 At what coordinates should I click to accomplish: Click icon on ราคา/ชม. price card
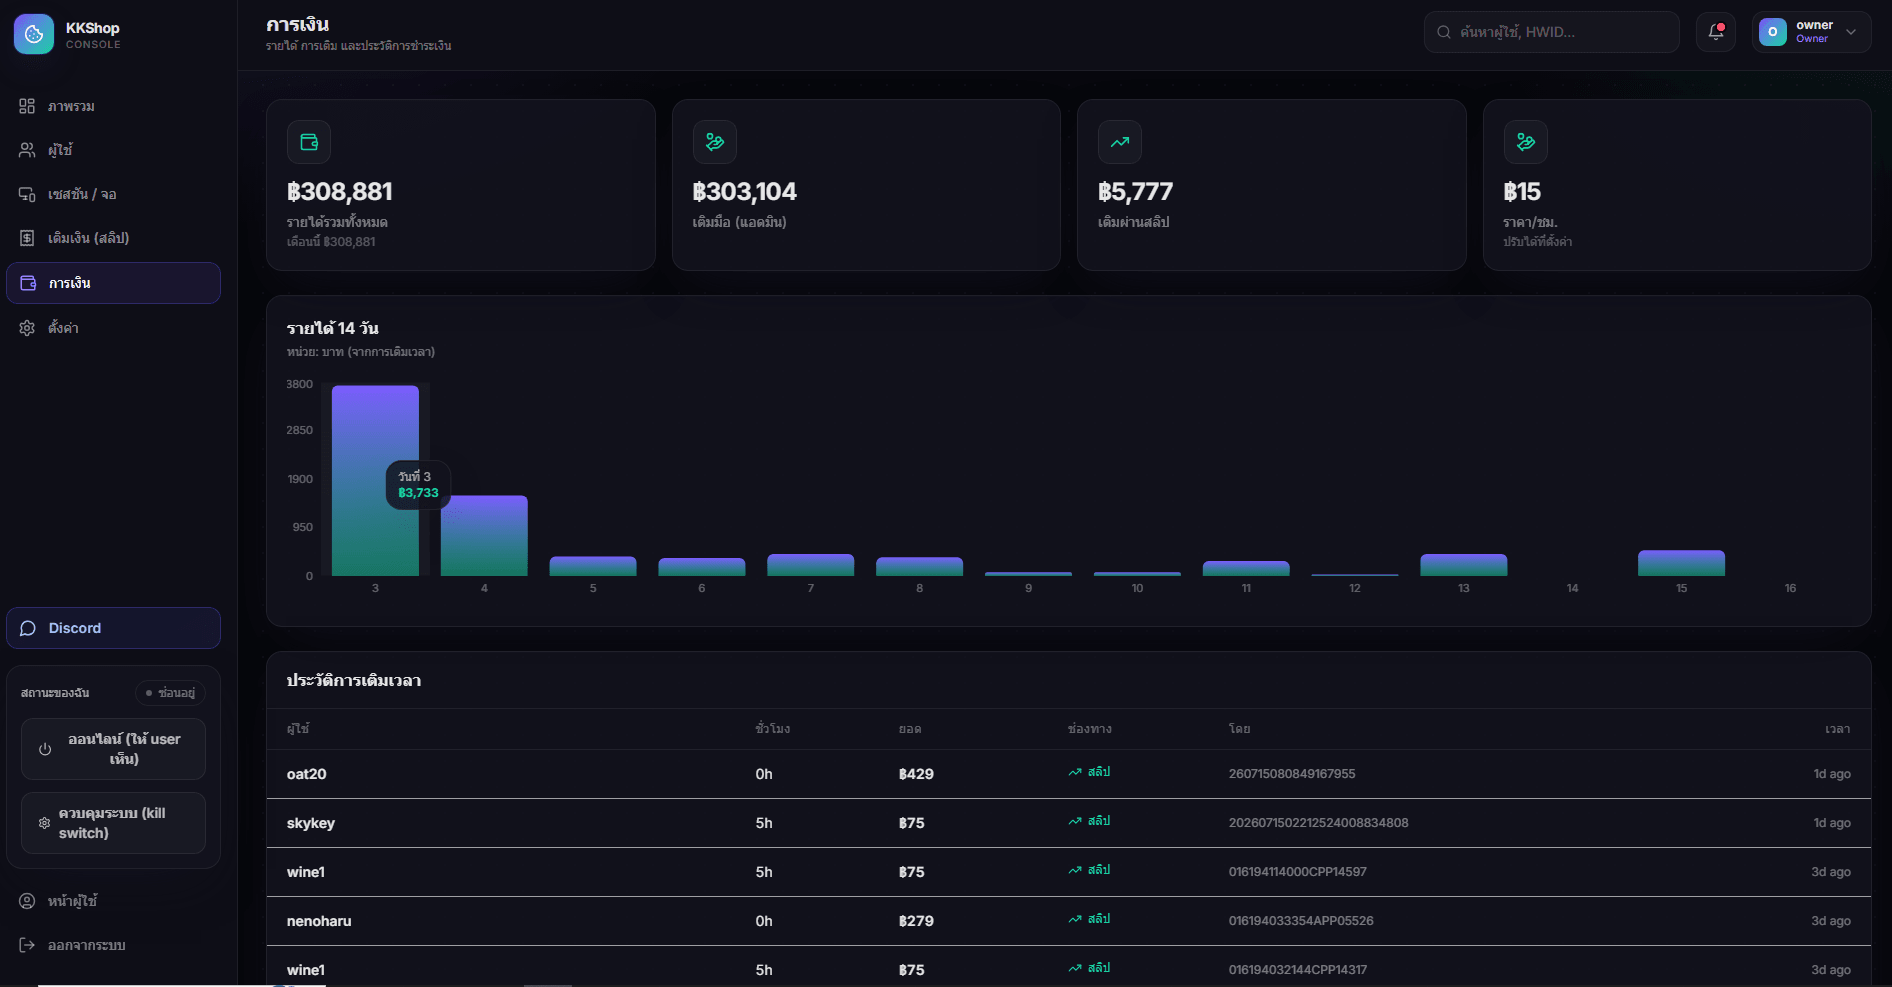click(1526, 142)
